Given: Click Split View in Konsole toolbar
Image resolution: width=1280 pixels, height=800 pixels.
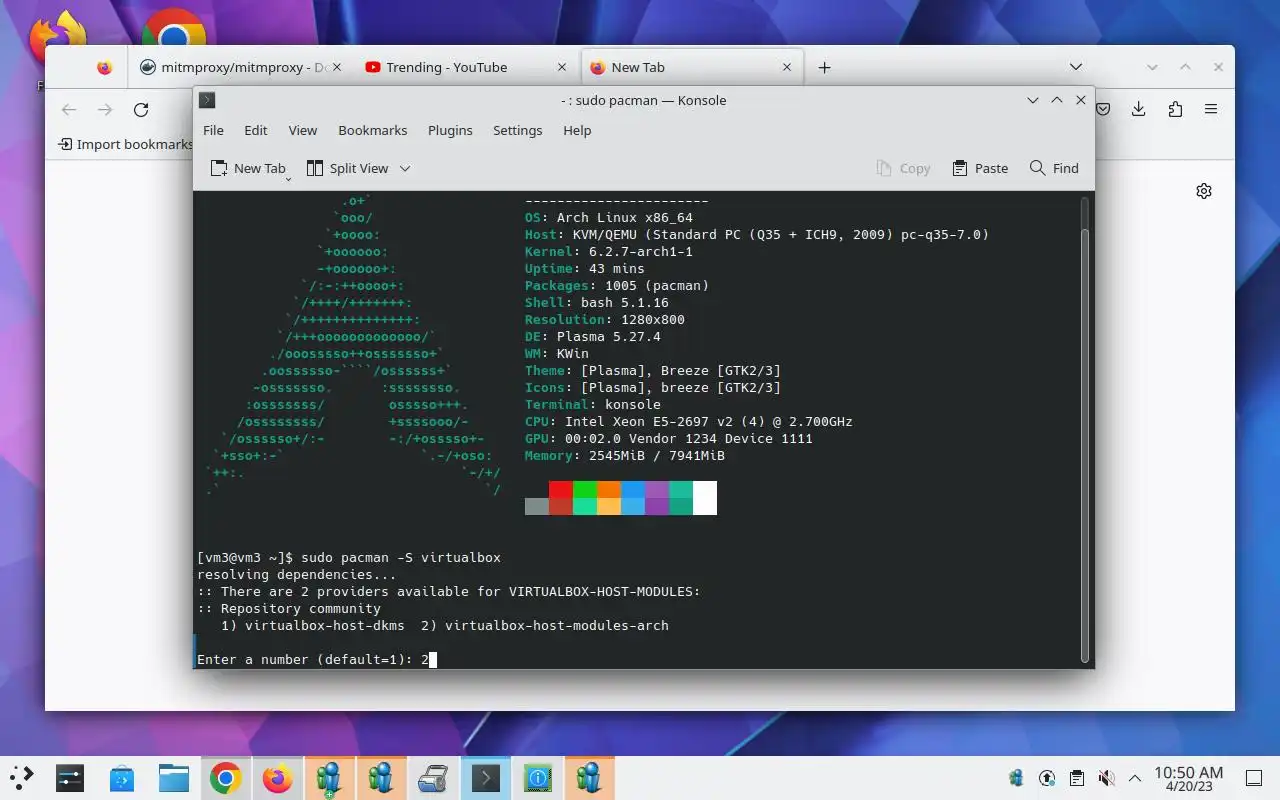Looking at the screenshot, I should (347, 168).
